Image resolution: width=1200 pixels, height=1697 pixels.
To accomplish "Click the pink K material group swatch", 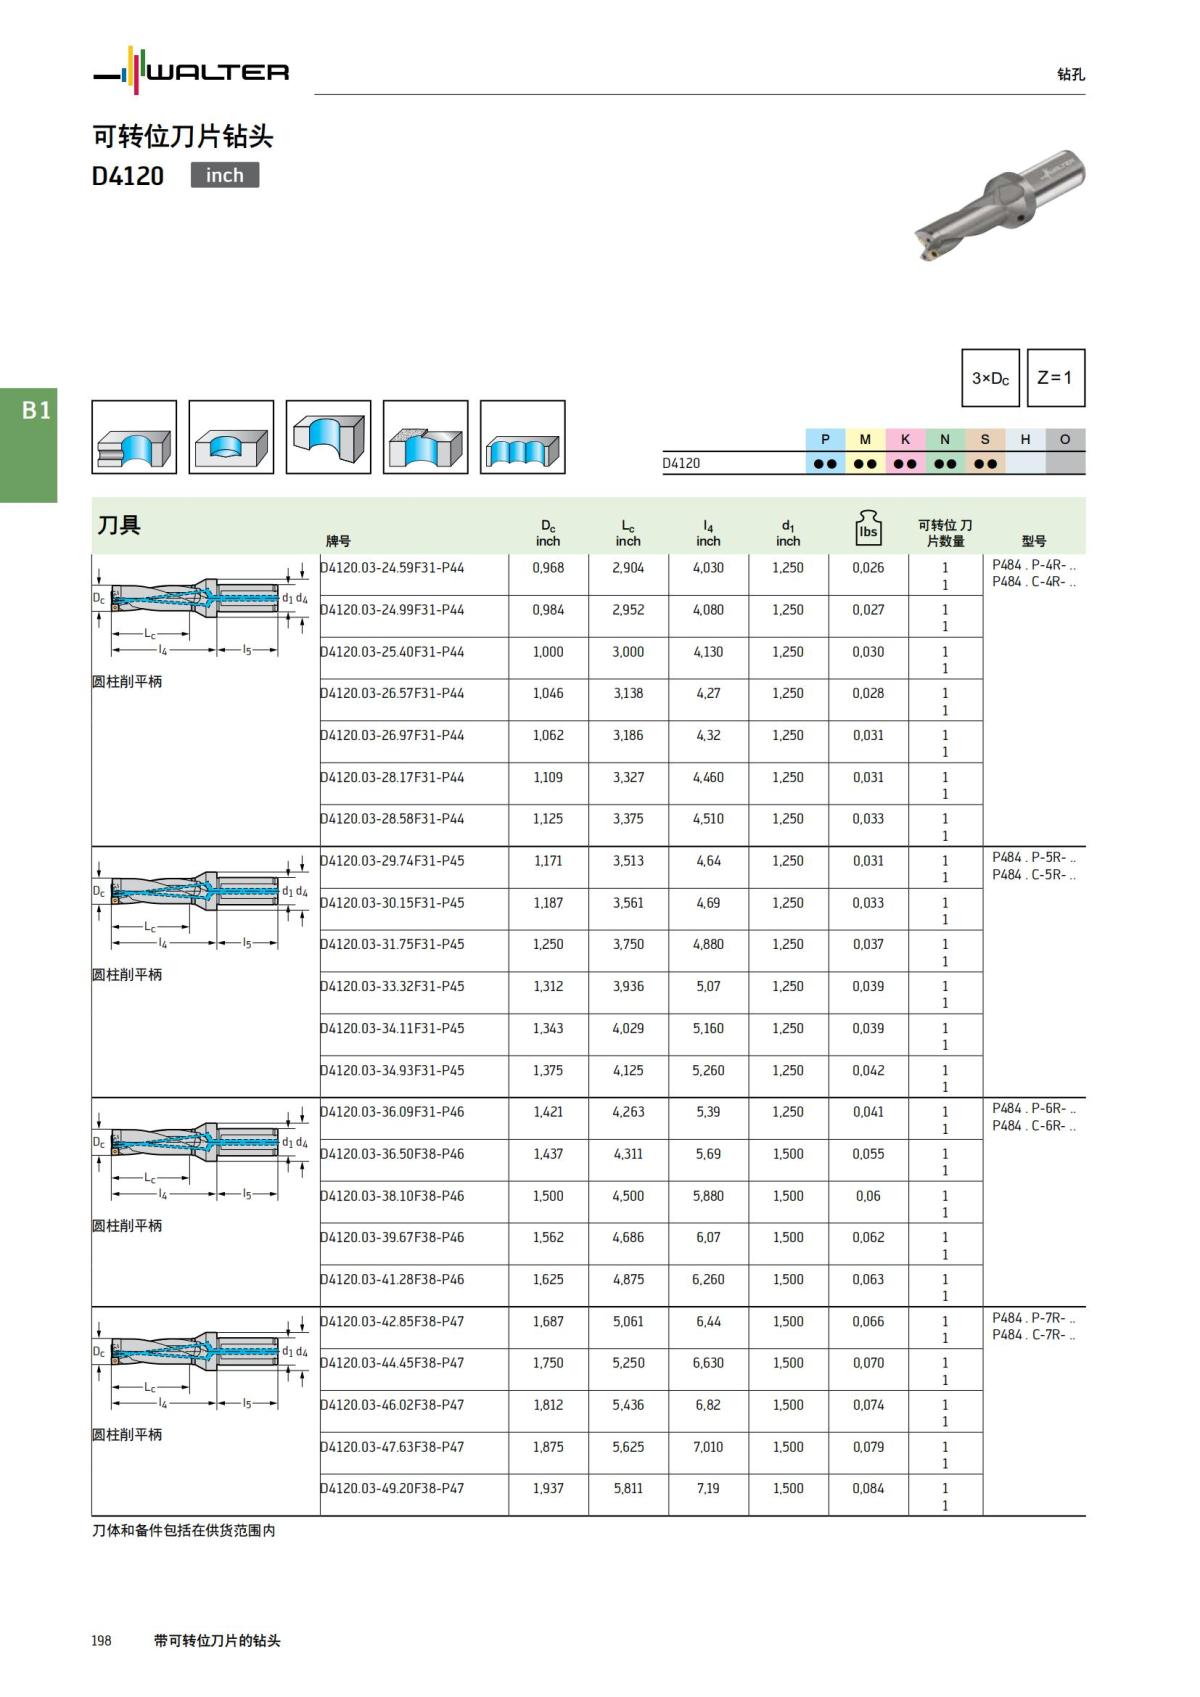I will click(x=905, y=439).
